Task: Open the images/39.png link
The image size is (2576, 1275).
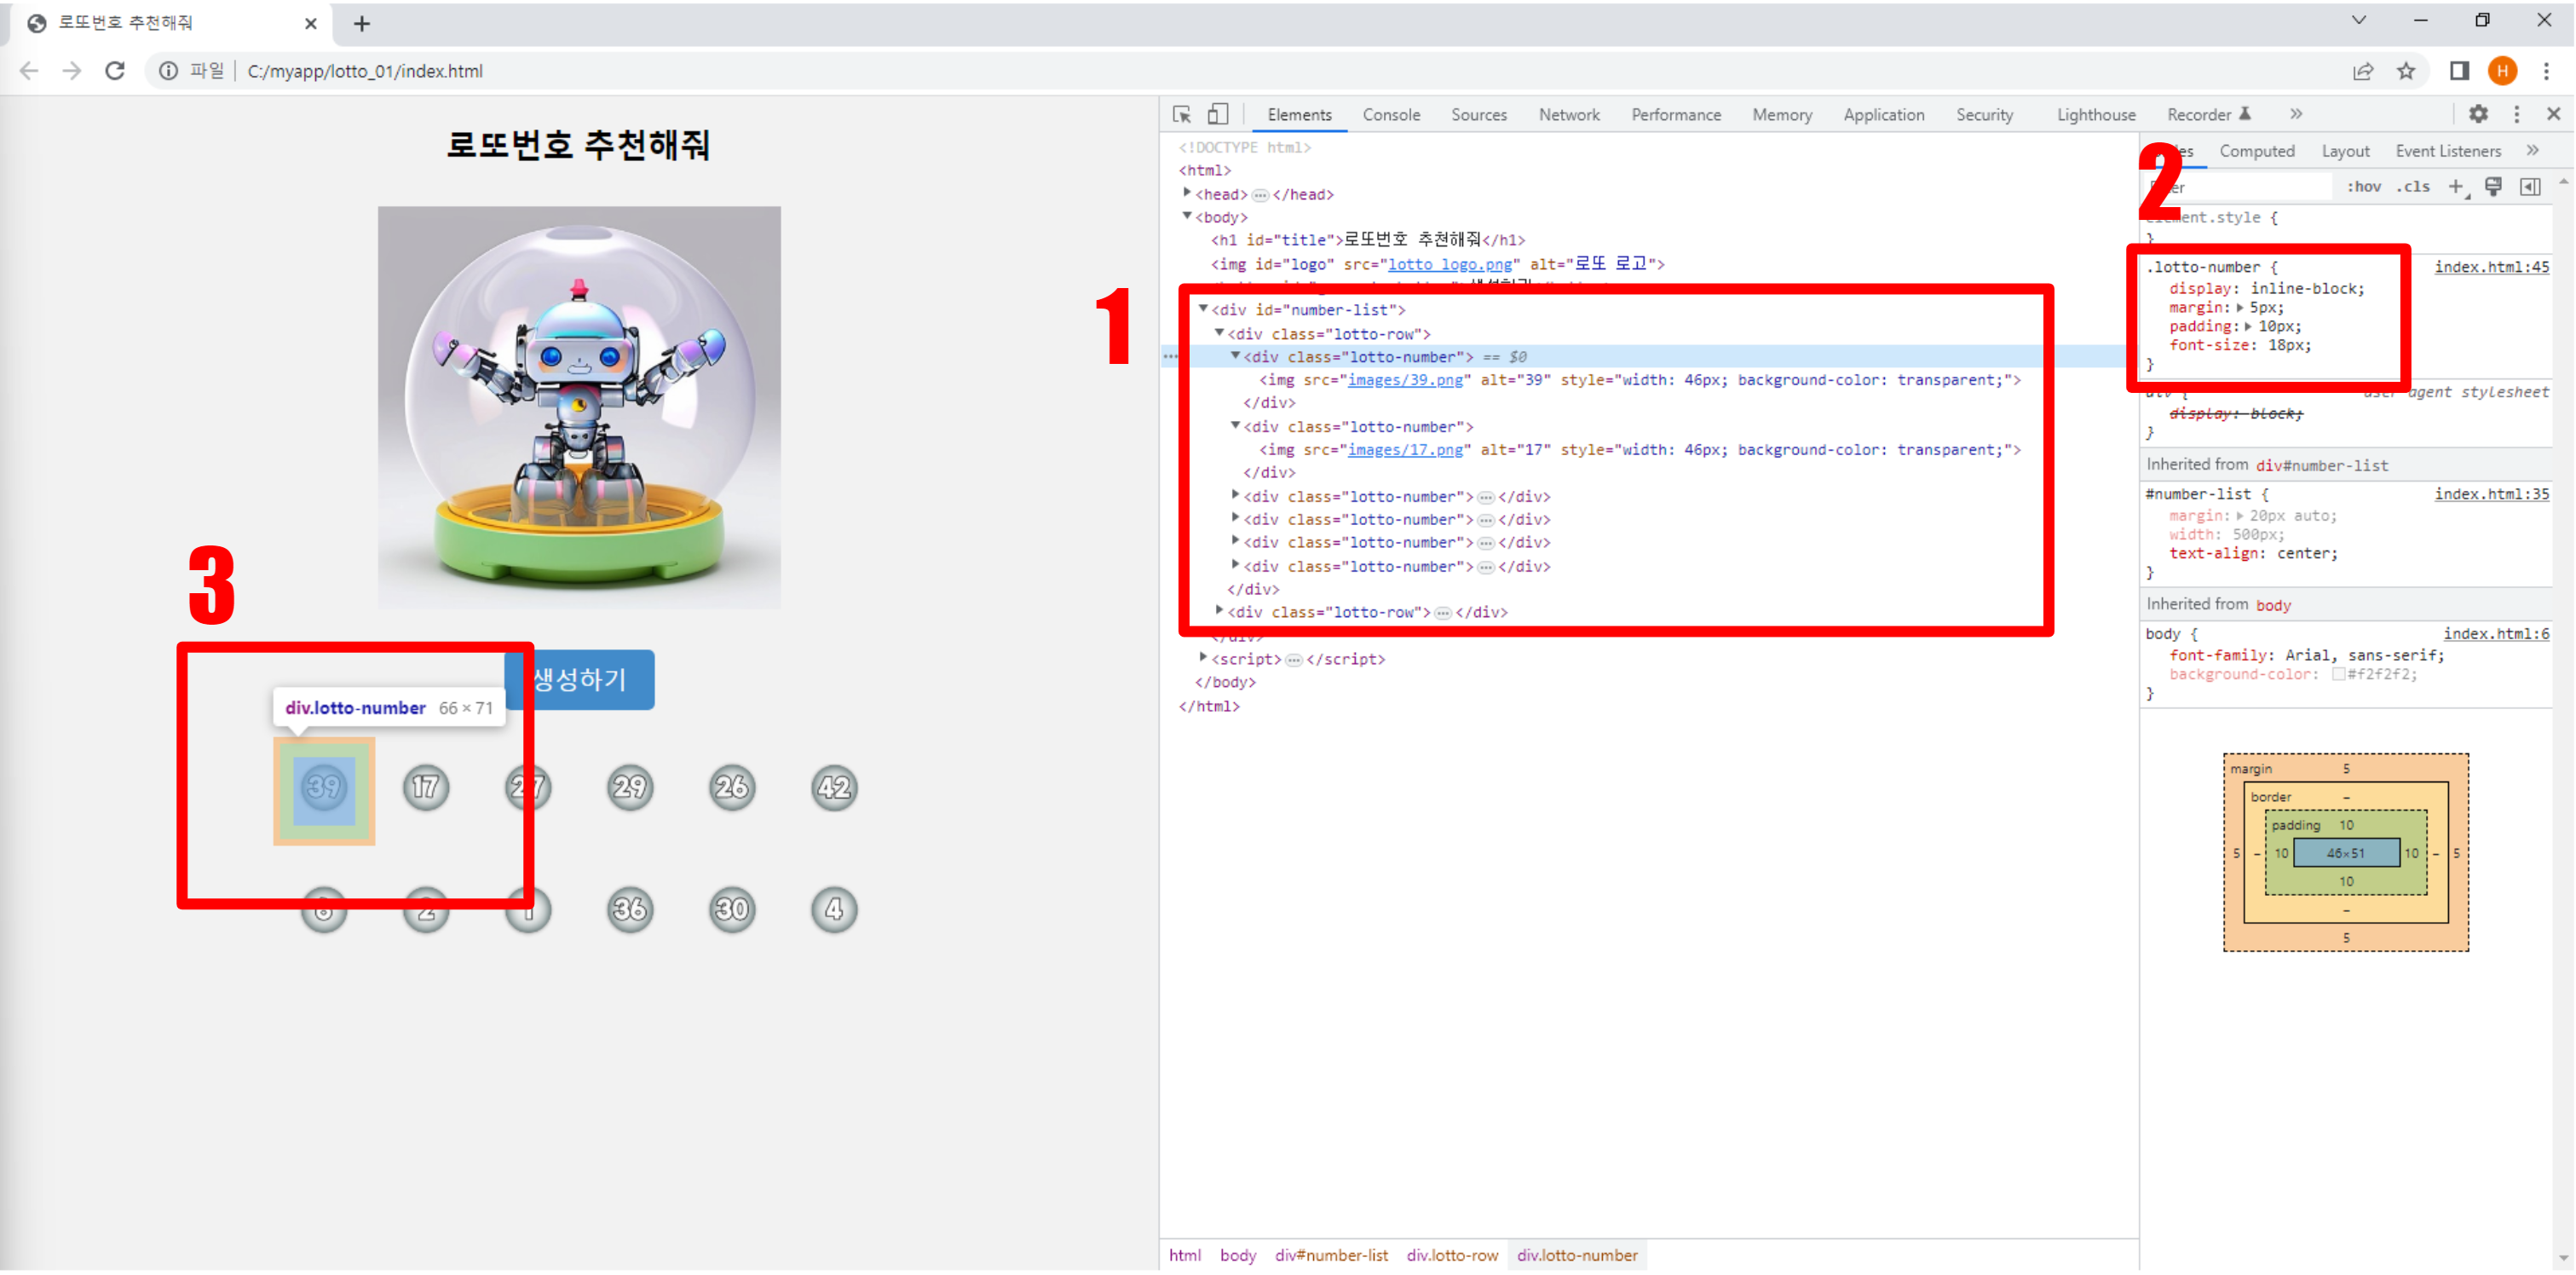Action: click(x=1405, y=380)
